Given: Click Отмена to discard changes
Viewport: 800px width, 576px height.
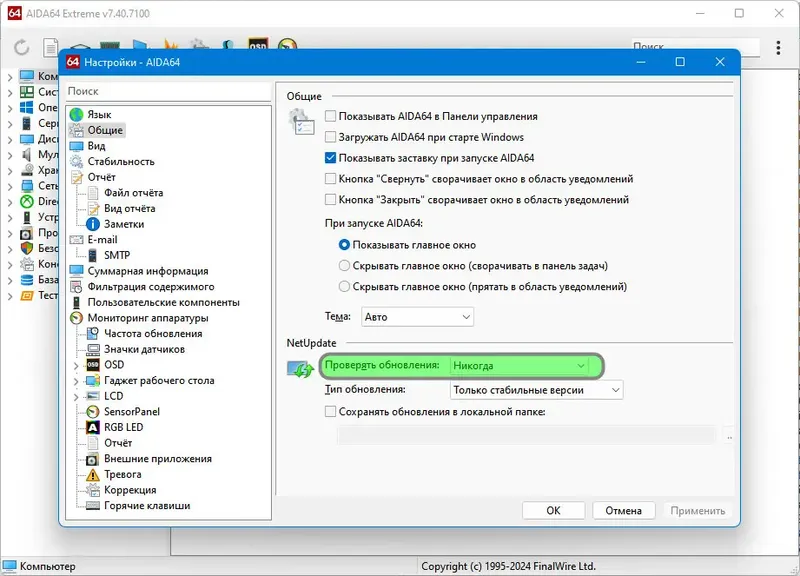Looking at the screenshot, I should click(x=623, y=510).
